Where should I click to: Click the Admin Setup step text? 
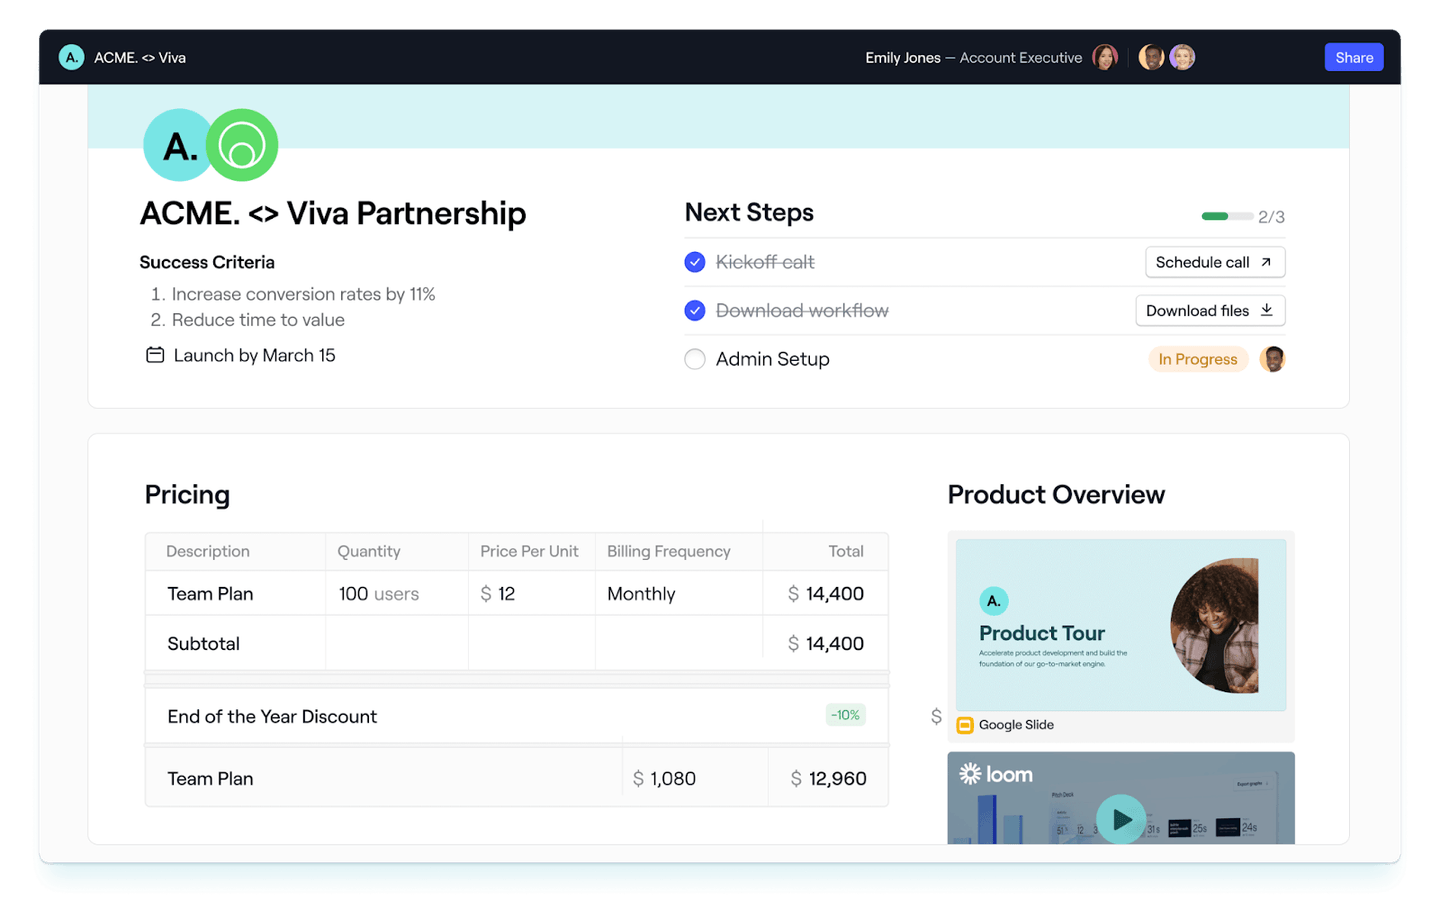[x=773, y=359]
